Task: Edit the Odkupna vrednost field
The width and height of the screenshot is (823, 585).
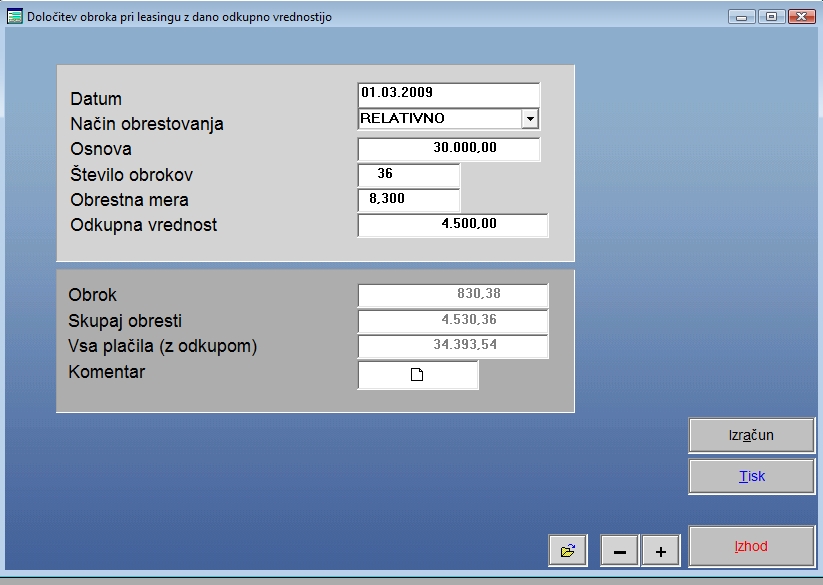Action: click(x=452, y=225)
